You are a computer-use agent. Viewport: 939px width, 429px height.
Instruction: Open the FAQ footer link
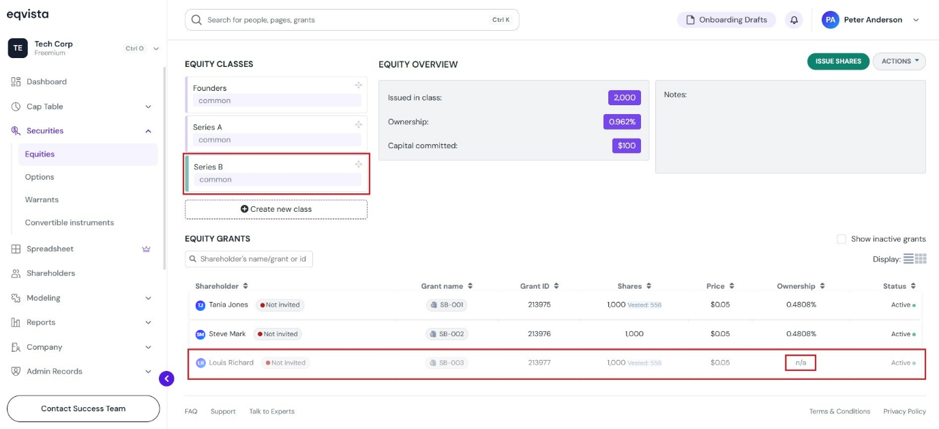click(191, 412)
